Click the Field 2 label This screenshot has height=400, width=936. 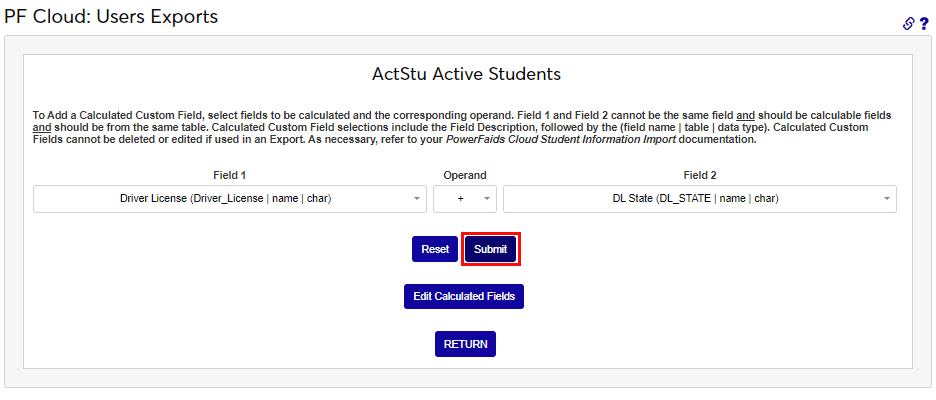(x=700, y=175)
